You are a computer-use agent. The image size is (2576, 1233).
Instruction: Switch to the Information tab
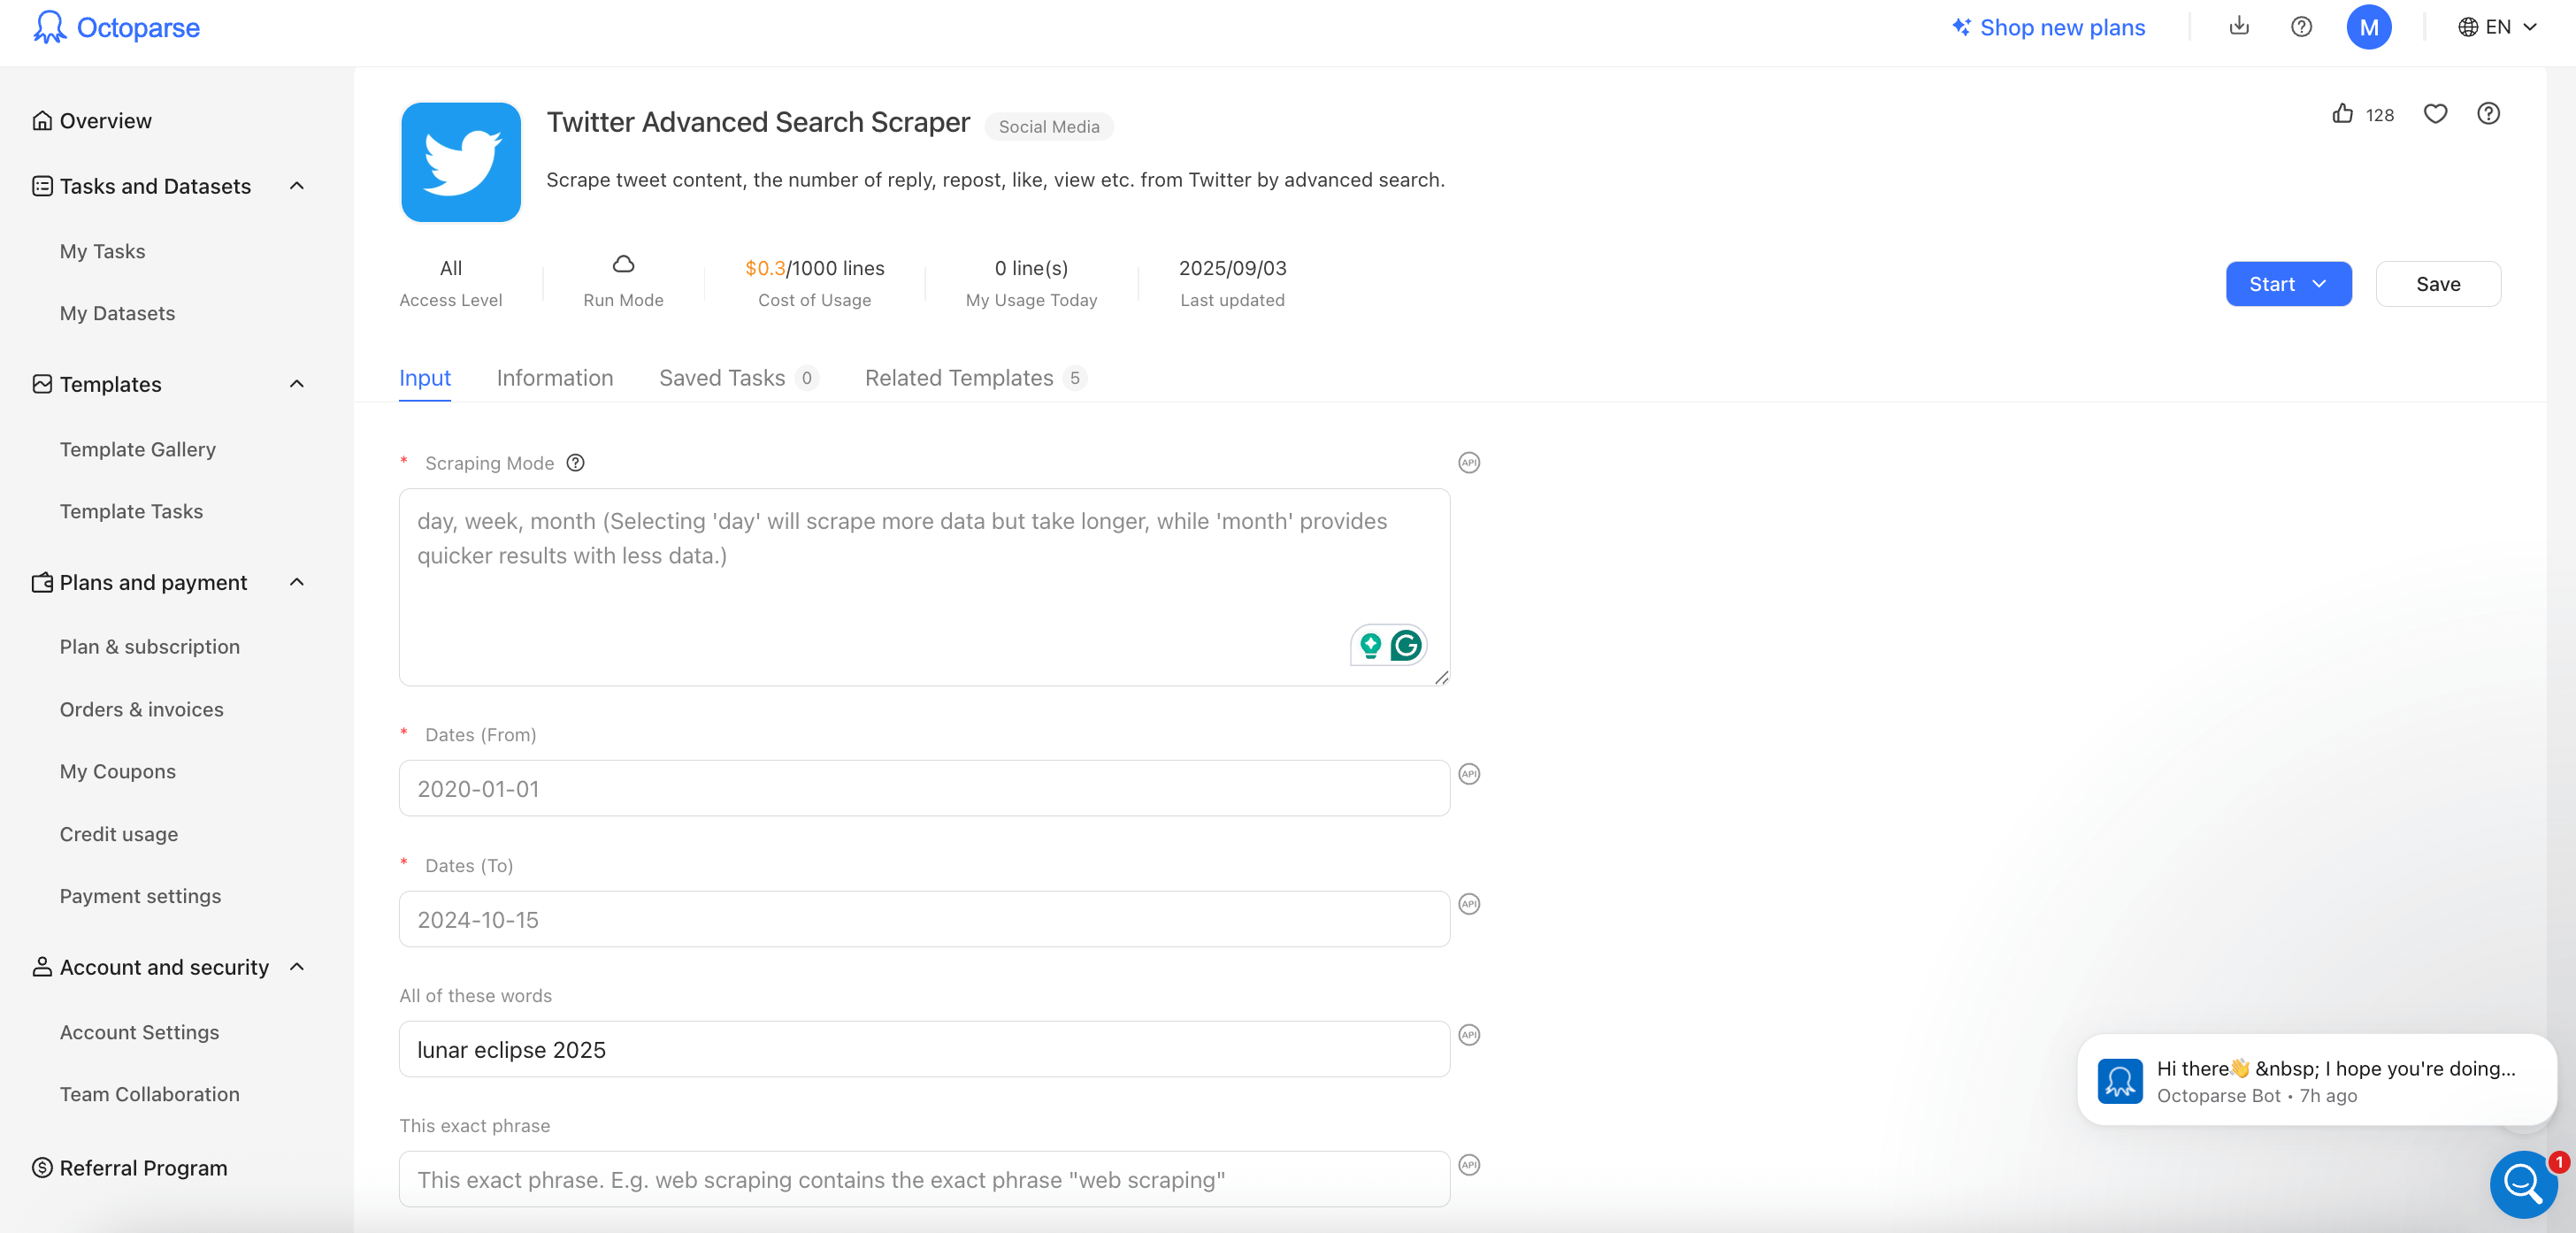(x=555, y=378)
